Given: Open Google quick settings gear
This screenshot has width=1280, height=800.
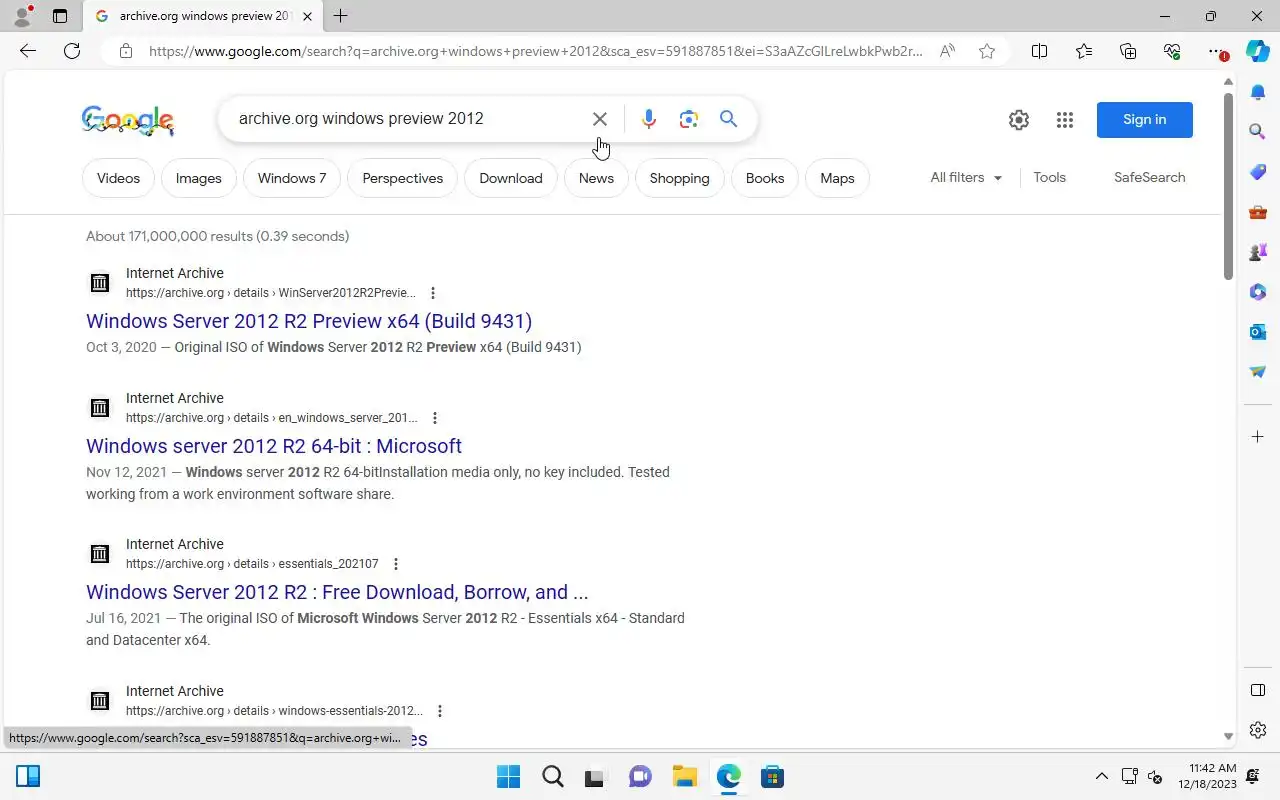Looking at the screenshot, I should click(x=1019, y=120).
